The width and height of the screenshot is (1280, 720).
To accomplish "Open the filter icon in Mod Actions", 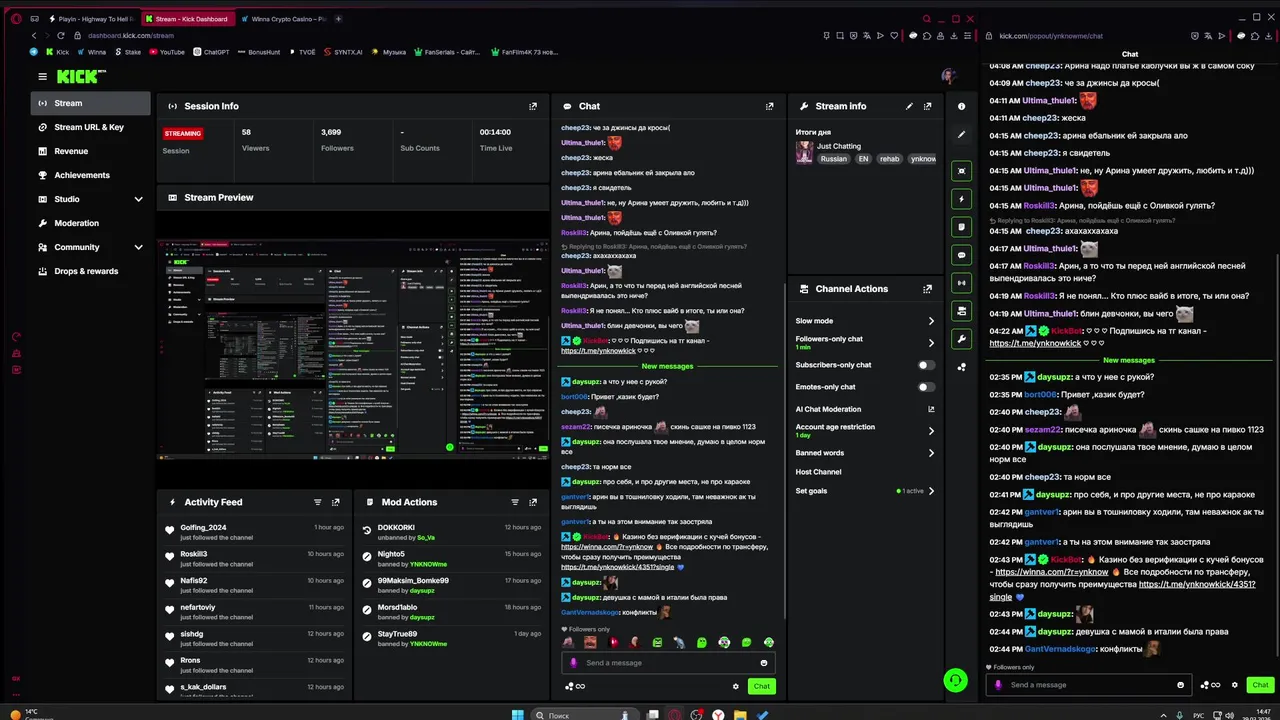I will click(x=516, y=502).
